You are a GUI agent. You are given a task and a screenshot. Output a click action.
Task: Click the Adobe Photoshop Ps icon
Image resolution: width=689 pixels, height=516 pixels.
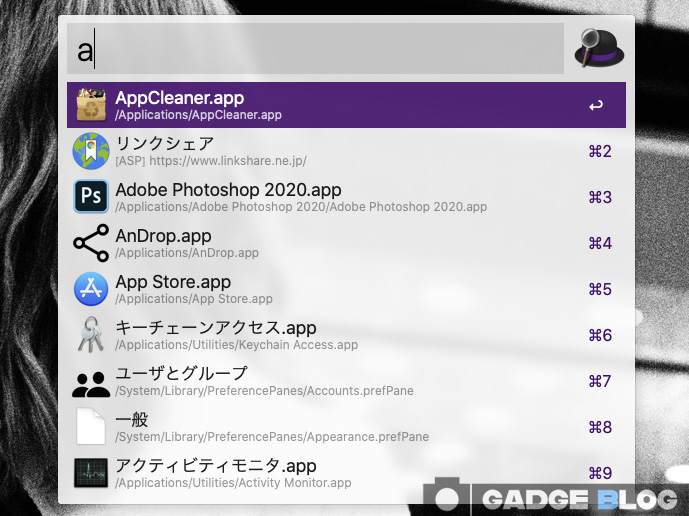coord(91,196)
